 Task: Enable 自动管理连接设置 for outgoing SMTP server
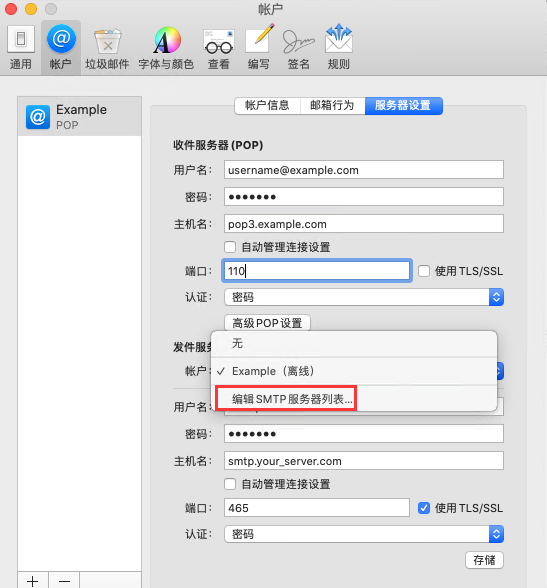click(x=230, y=484)
